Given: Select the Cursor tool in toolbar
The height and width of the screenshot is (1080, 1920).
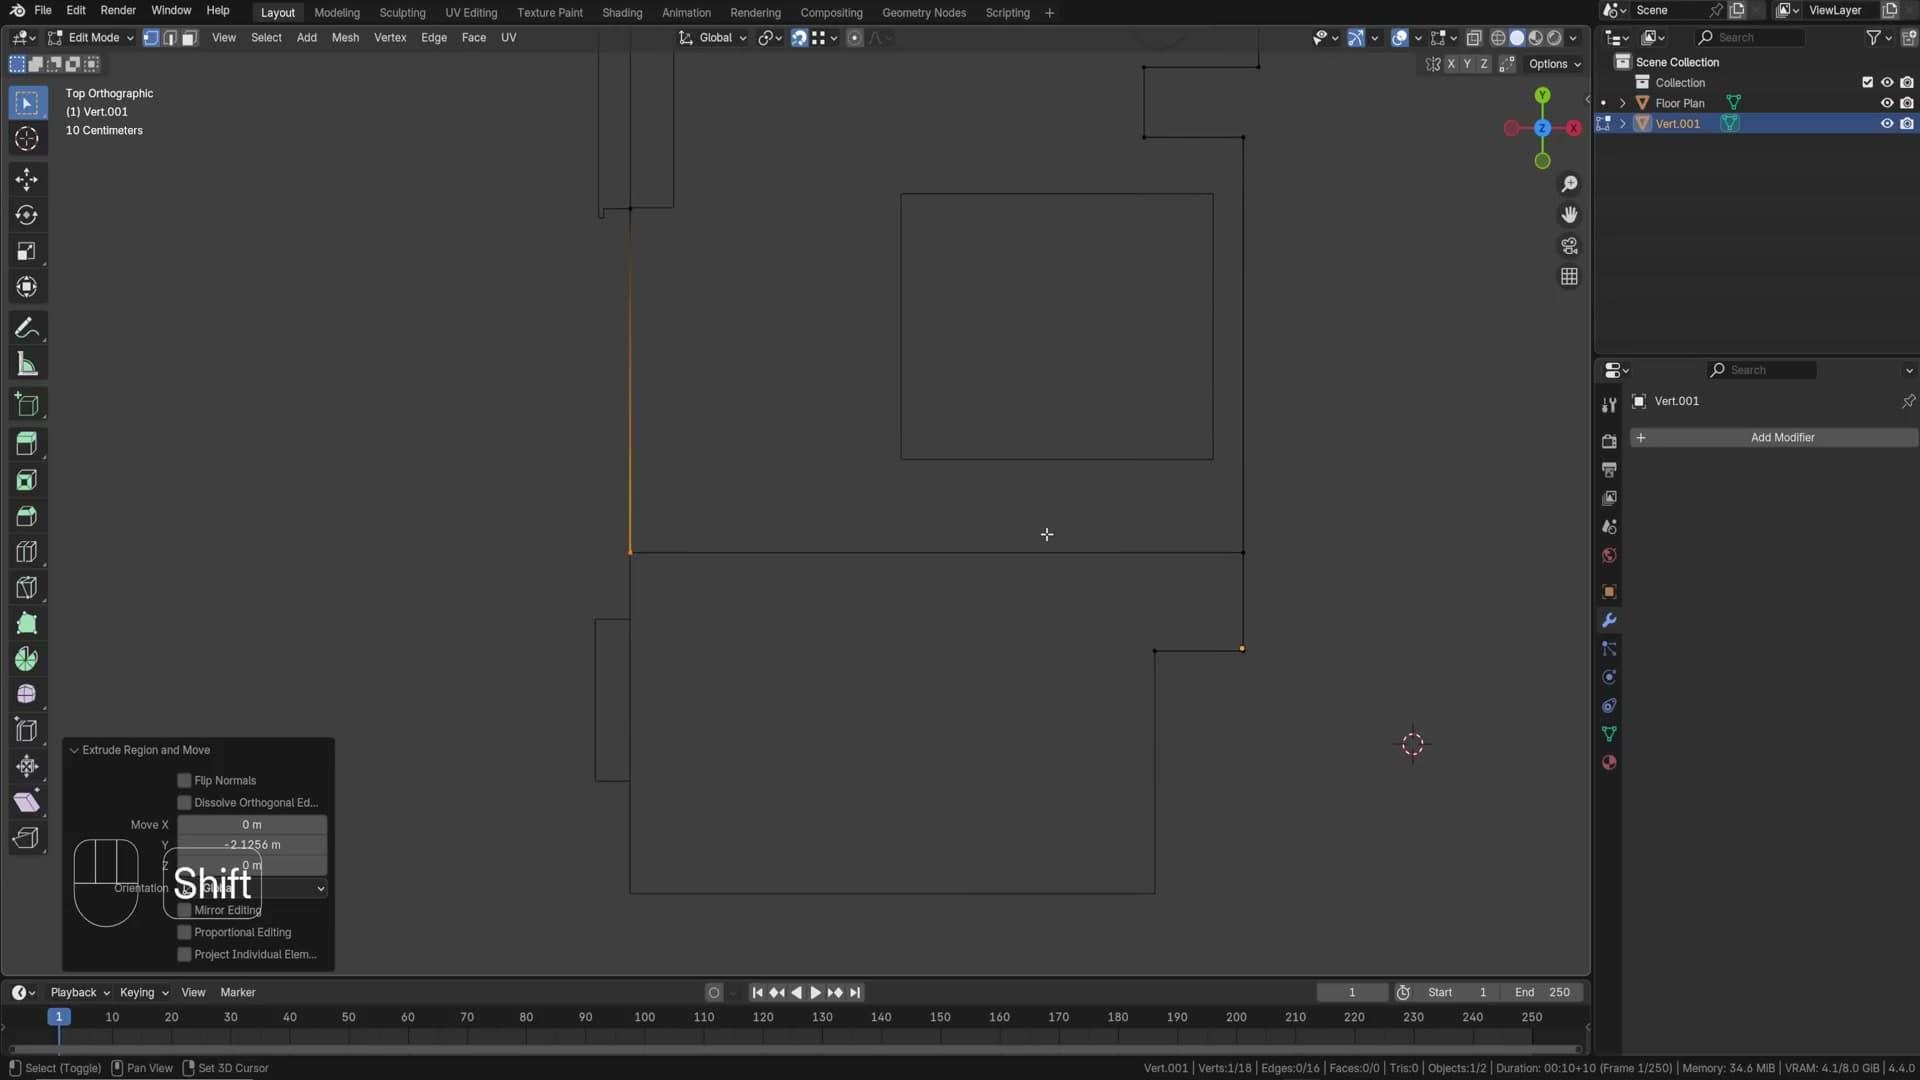Looking at the screenshot, I should pyautogui.click(x=27, y=139).
